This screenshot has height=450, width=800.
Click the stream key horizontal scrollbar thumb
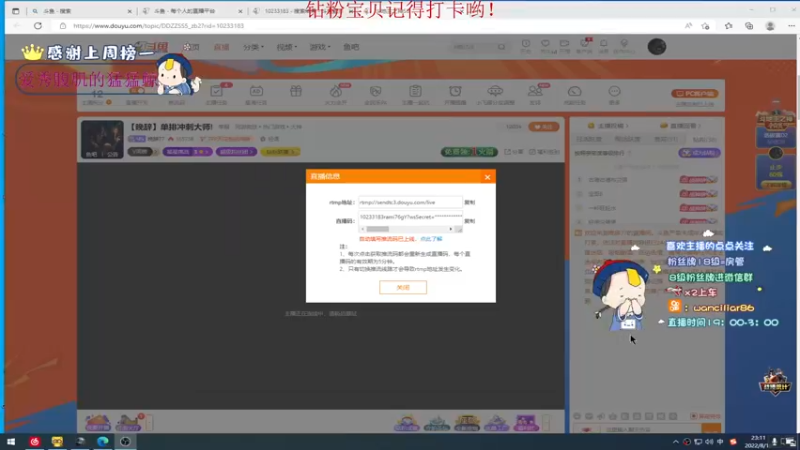pyautogui.click(x=378, y=229)
